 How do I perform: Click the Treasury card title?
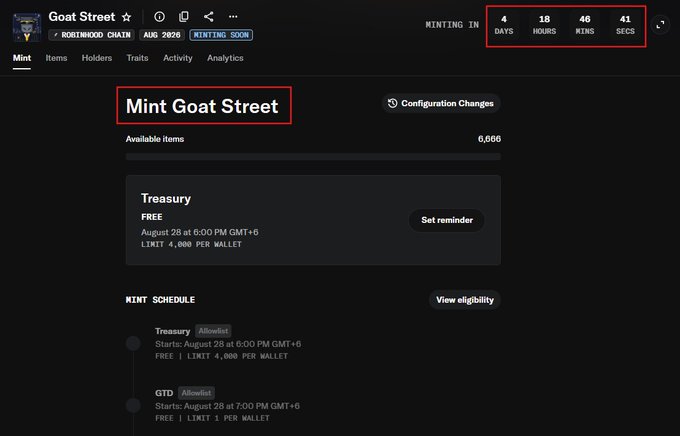pos(166,199)
